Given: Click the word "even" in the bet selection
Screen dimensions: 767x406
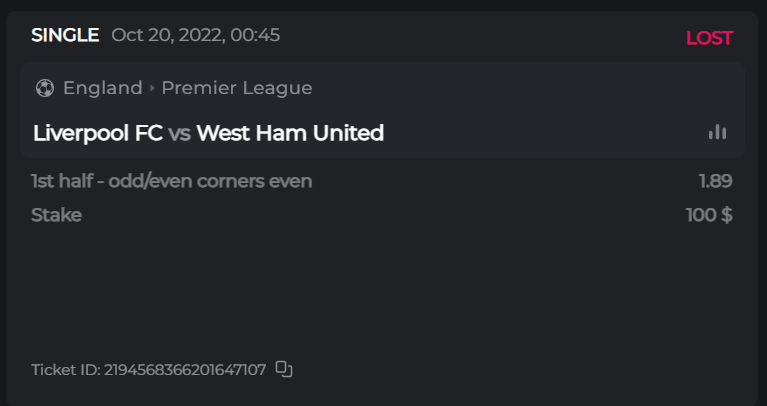Looking at the screenshot, I should click(290, 181).
